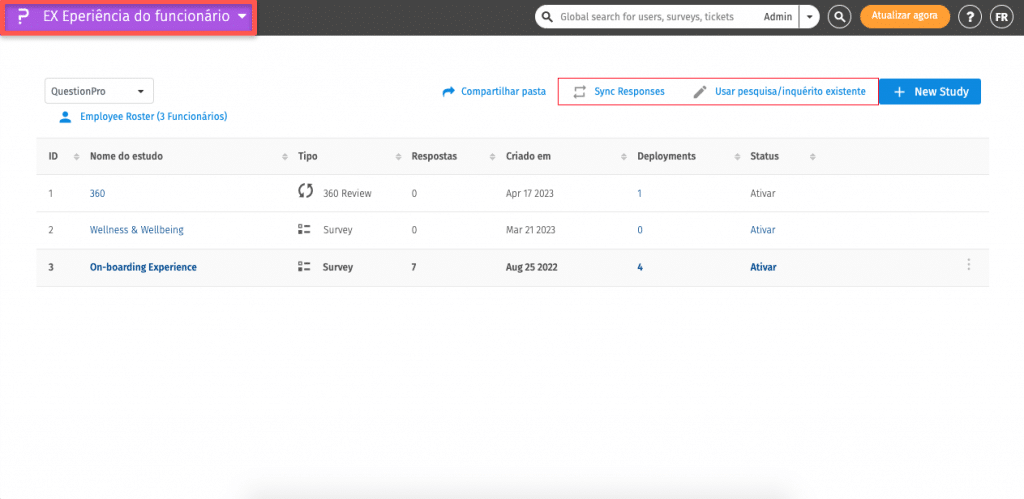Open the EX Eperiência do funcionário product switcher

pos(129,18)
